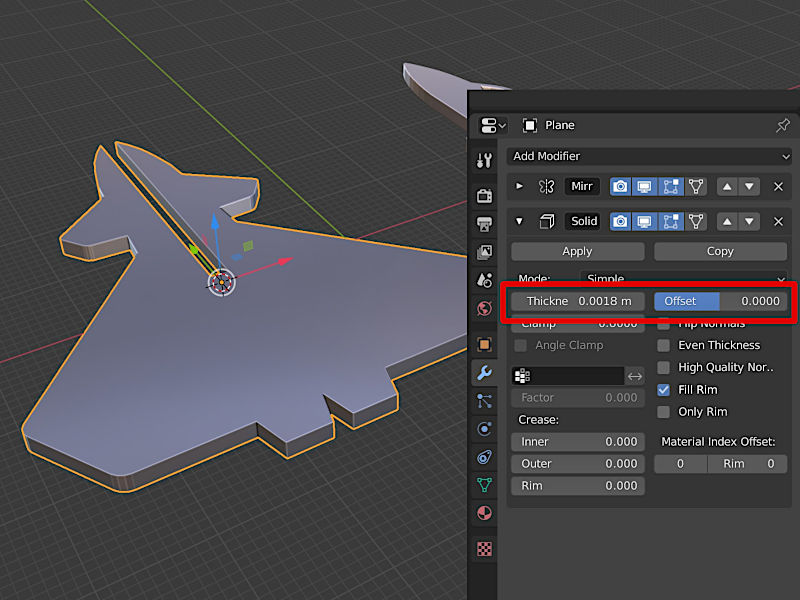Pin the properties editor context
The image size is (800, 600).
(x=783, y=125)
